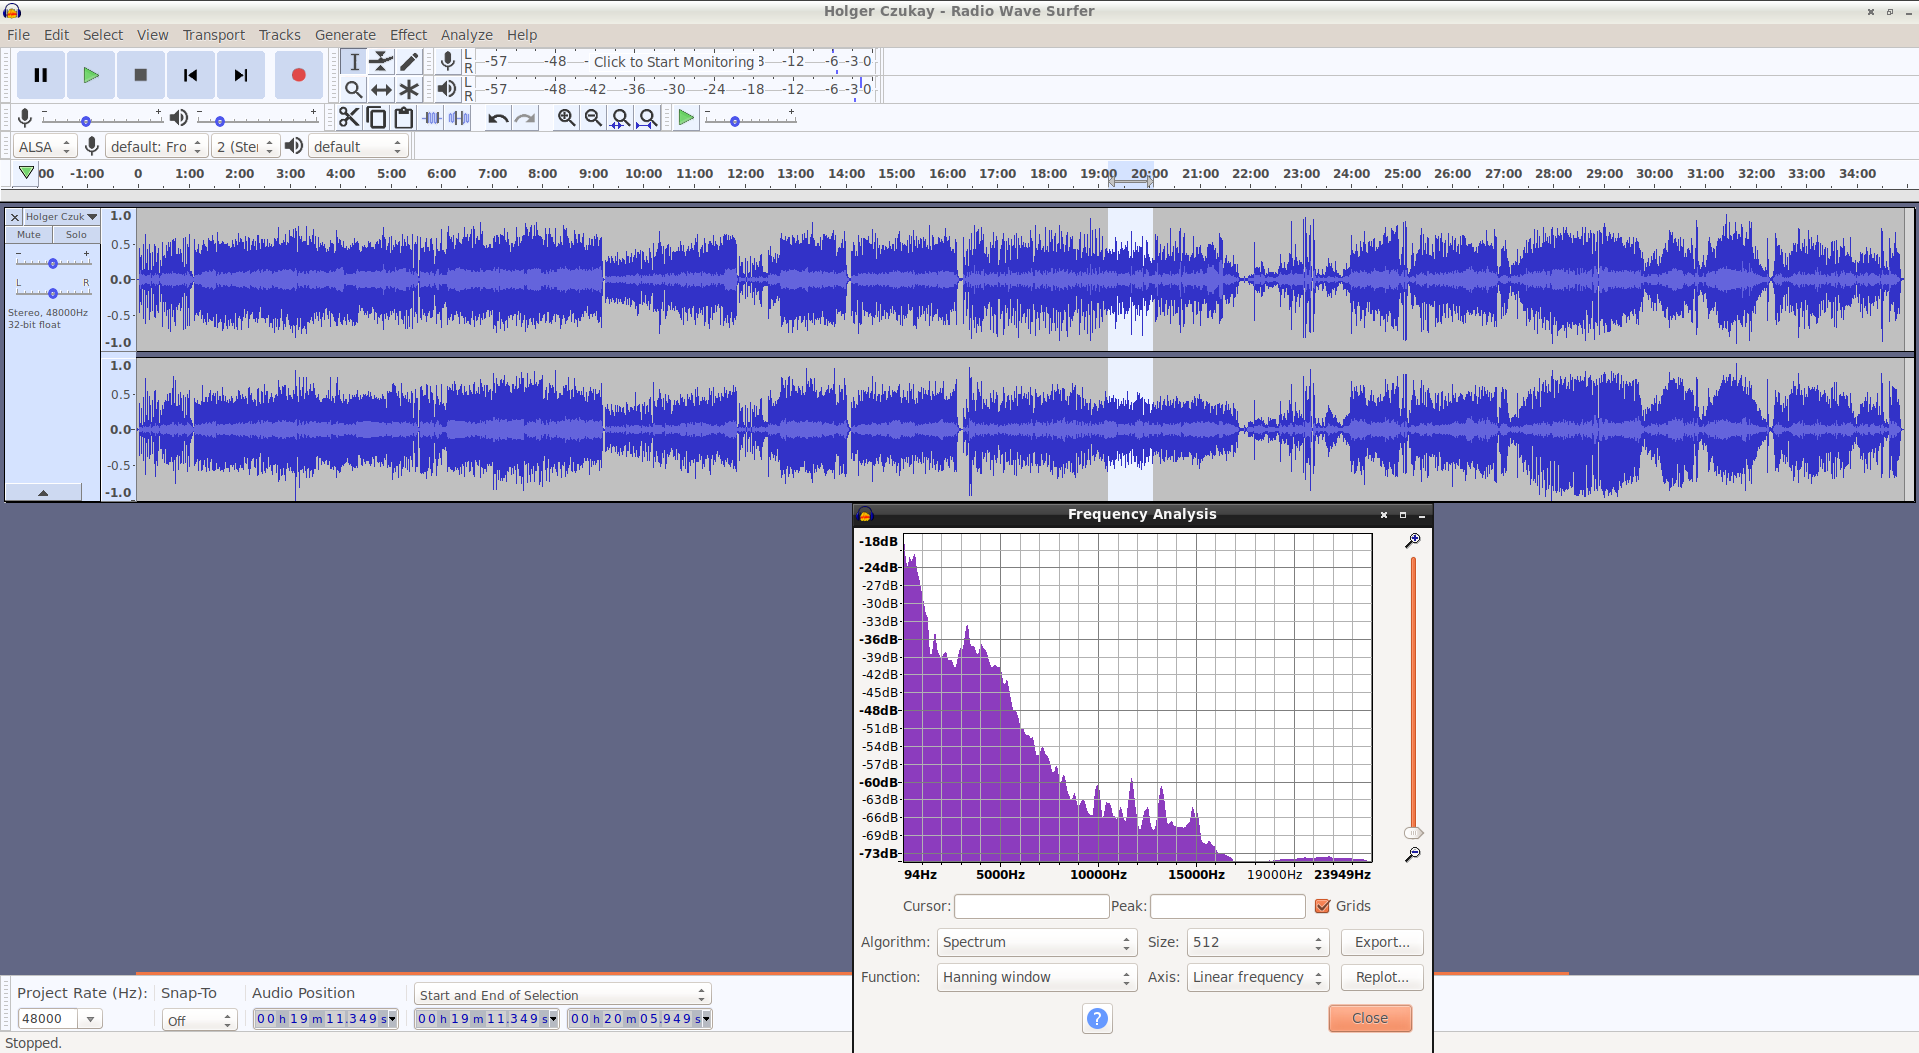Zoom in on the waveform

(566, 118)
